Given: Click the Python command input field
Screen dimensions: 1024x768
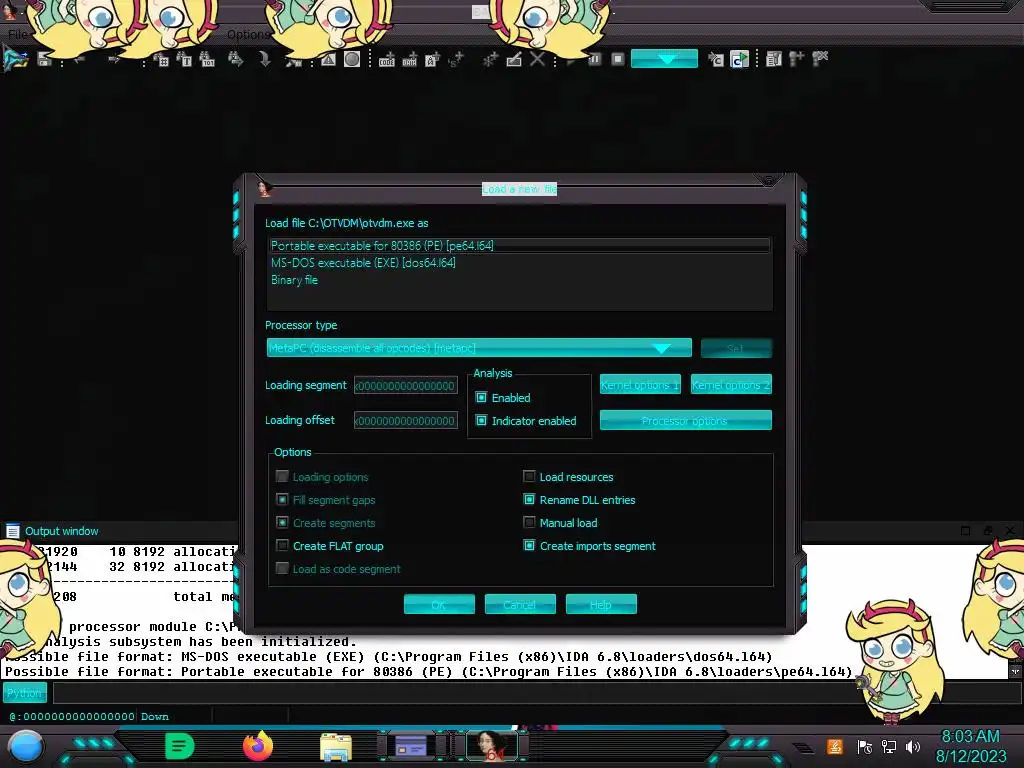Looking at the screenshot, I should [537, 693].
